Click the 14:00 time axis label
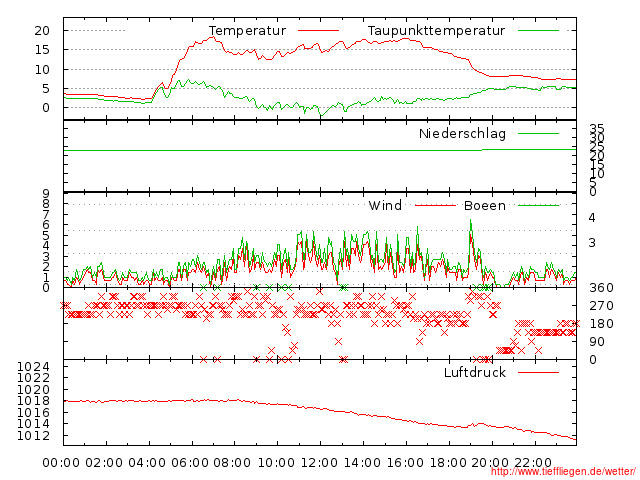The width and height of the screenshot is (640, 480). pos(362,463)
